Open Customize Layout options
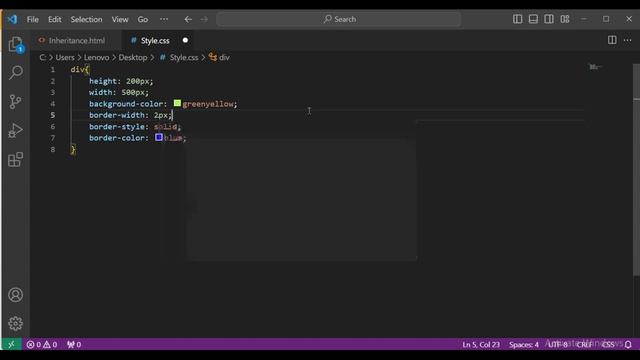Viewport: 640px width, 360px height. [565, 19]
